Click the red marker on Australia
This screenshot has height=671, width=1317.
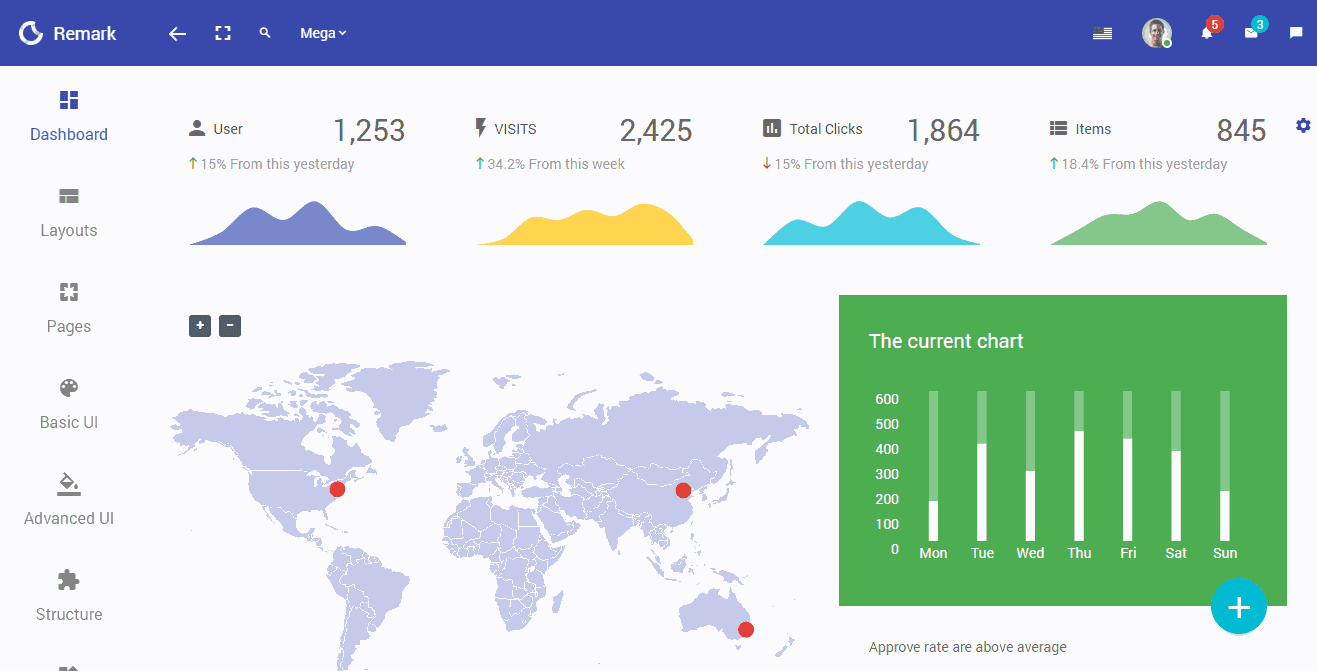click(745, 629)
